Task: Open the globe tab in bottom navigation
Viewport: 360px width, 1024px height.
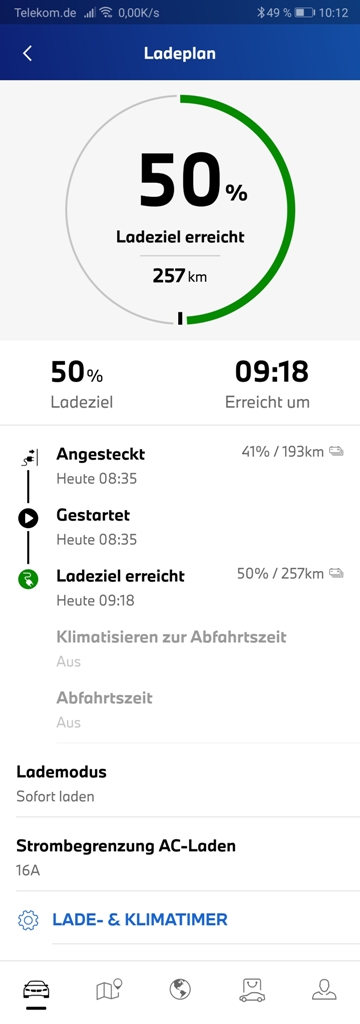Action: tap(180, 990)
